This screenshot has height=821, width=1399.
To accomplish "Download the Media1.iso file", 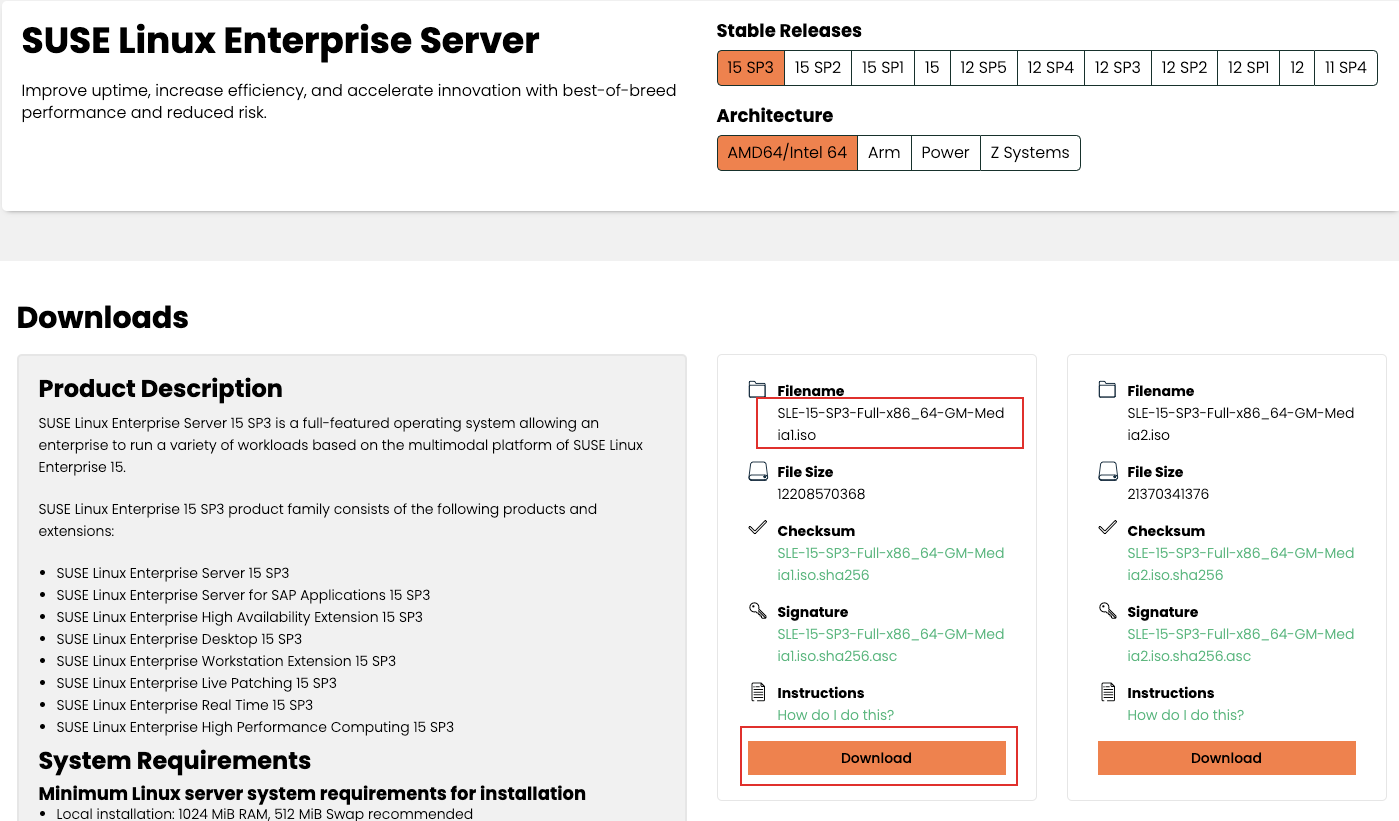I will coord(877,758).
